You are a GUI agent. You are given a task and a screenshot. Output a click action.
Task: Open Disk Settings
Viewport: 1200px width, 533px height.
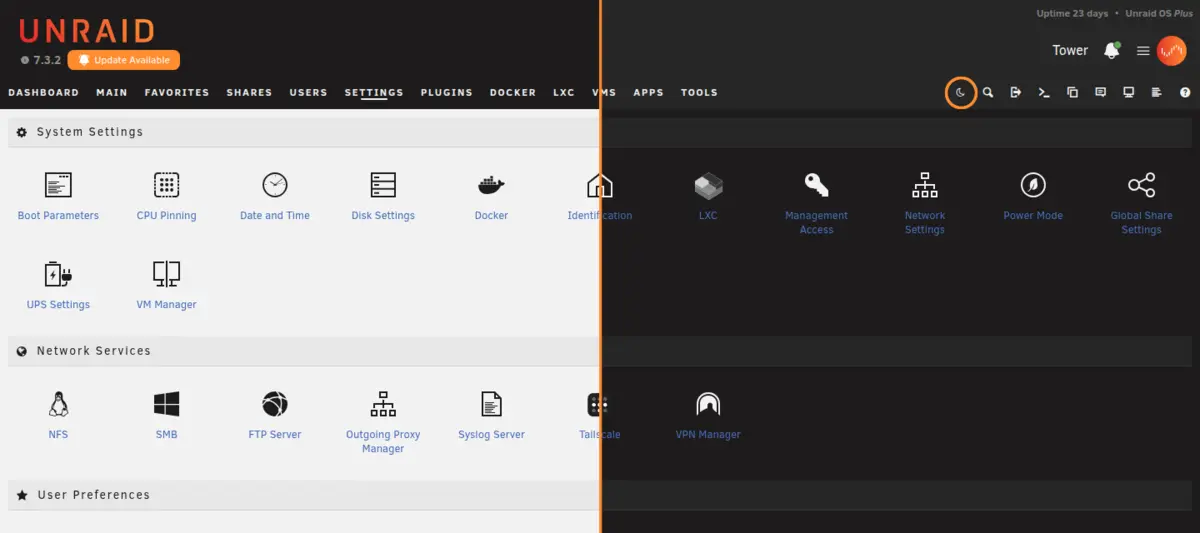tap(383, 197)
